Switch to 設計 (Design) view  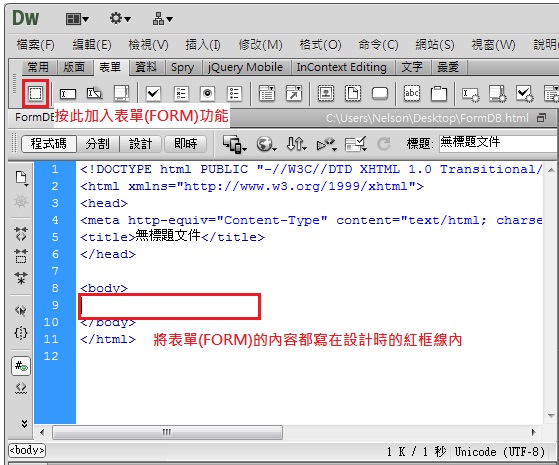[140, 144]
